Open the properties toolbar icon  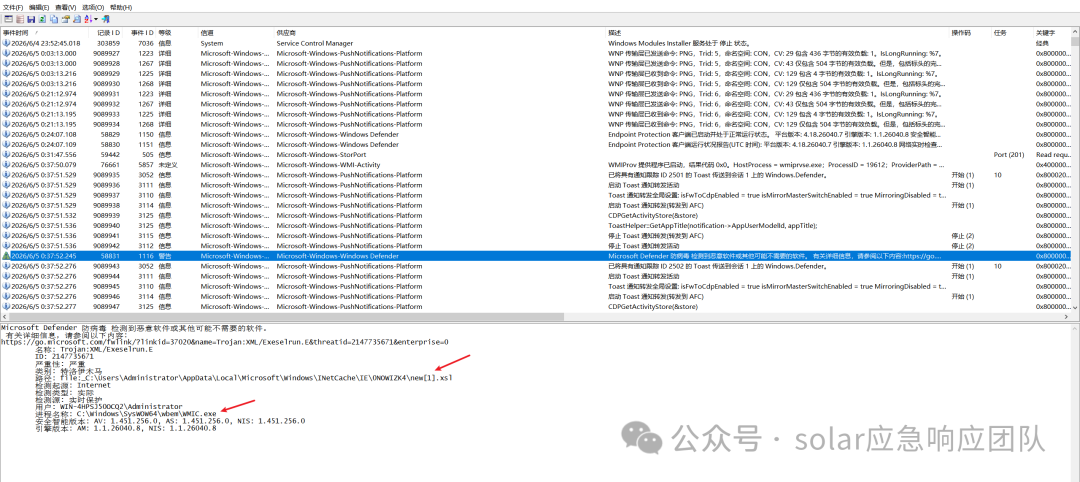[x=65, y=19]
